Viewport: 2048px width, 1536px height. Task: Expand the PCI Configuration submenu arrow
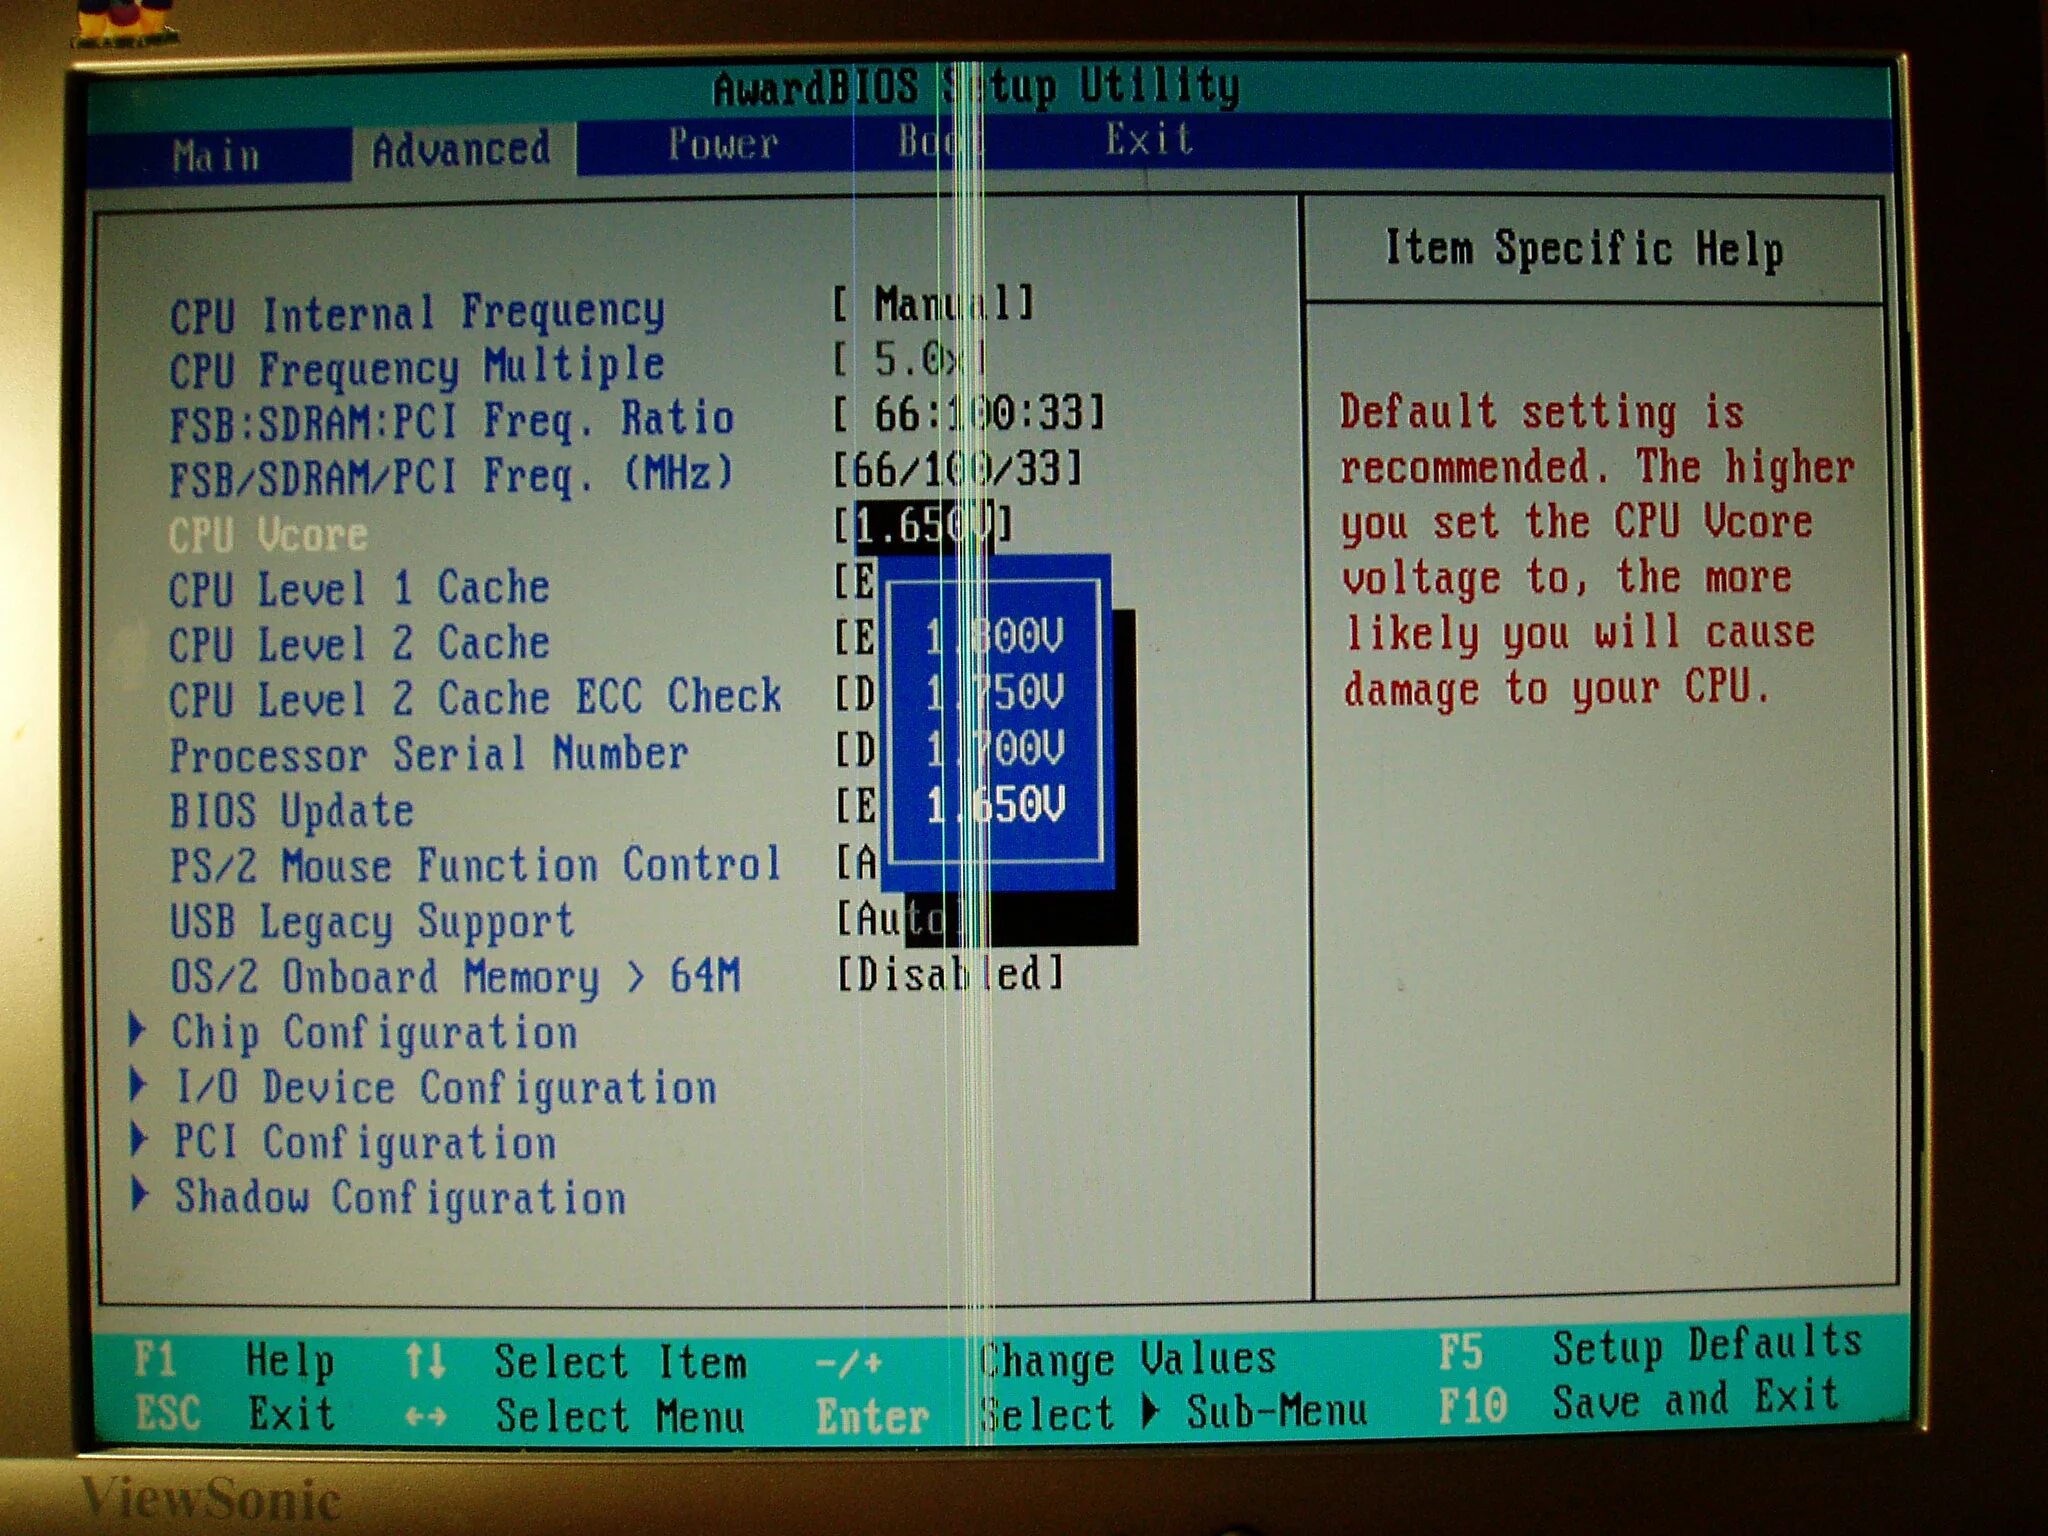tap(139, 1139)
